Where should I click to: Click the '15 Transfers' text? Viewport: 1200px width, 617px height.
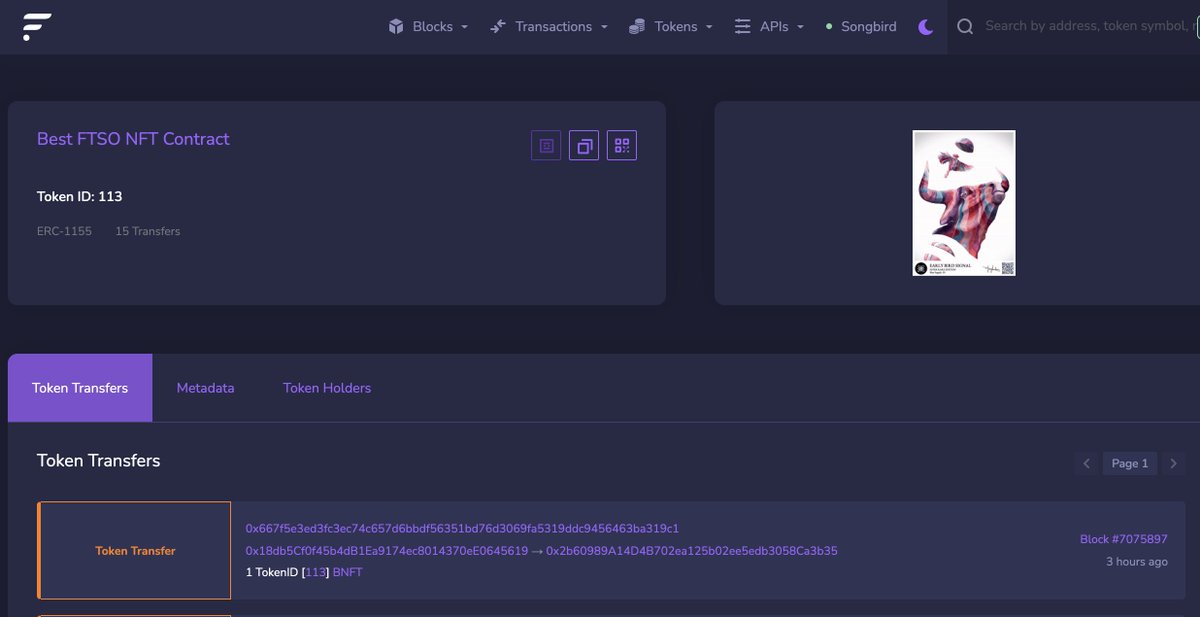(x=148, y=231)
